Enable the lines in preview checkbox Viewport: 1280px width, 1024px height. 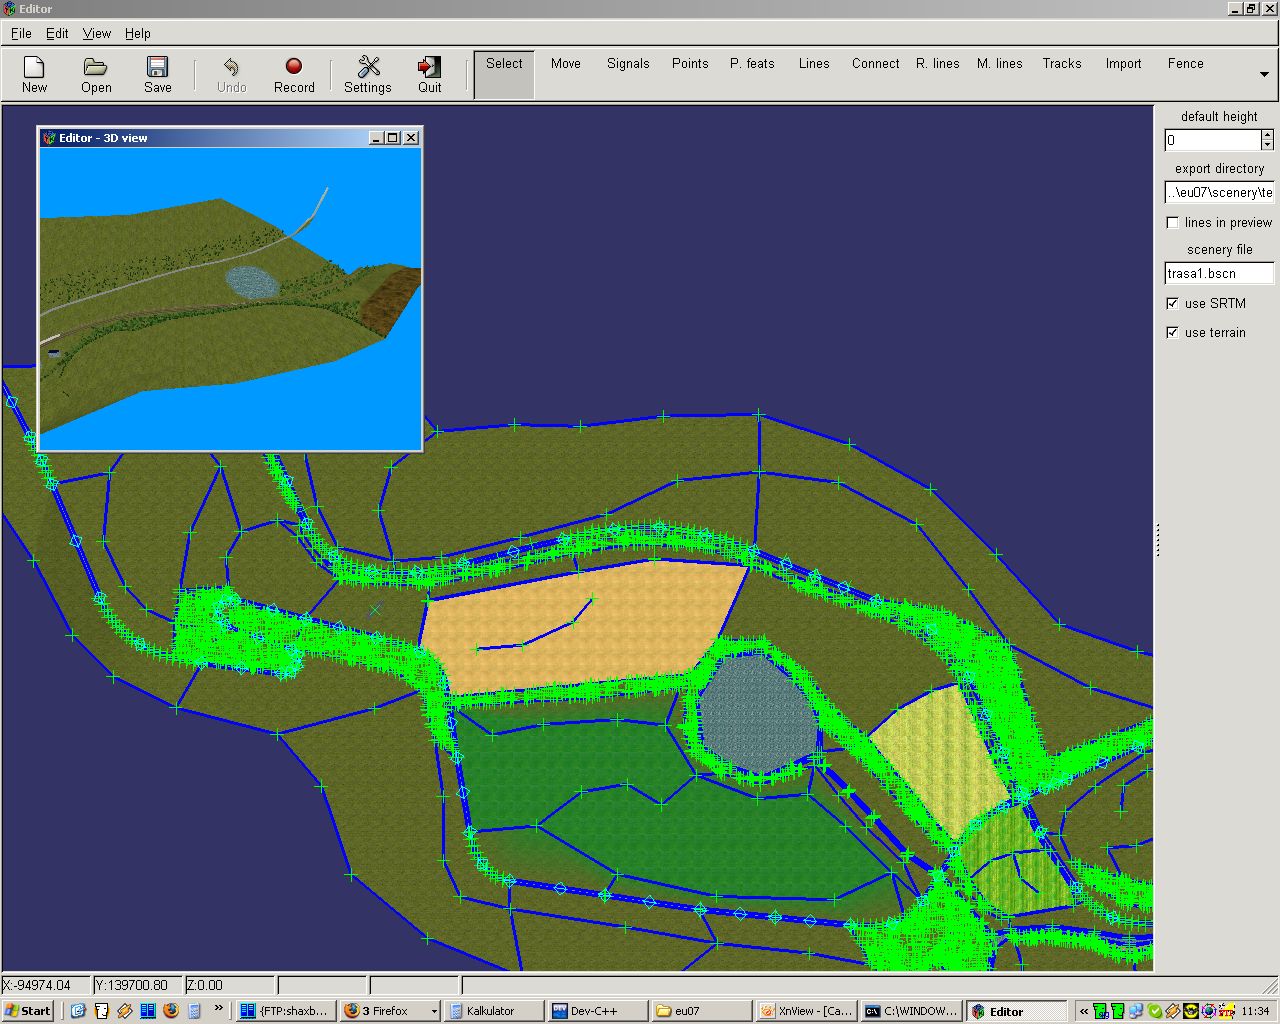[x=1173, y=222]
